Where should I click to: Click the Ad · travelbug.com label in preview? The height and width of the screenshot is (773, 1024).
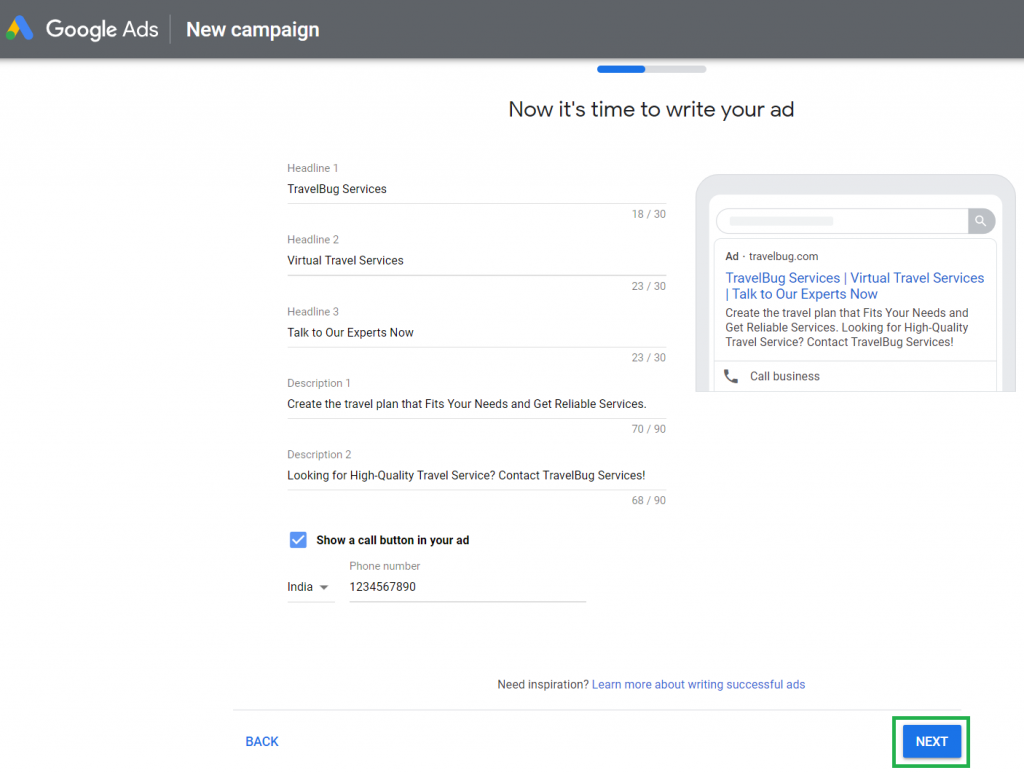tap(771, 257)
